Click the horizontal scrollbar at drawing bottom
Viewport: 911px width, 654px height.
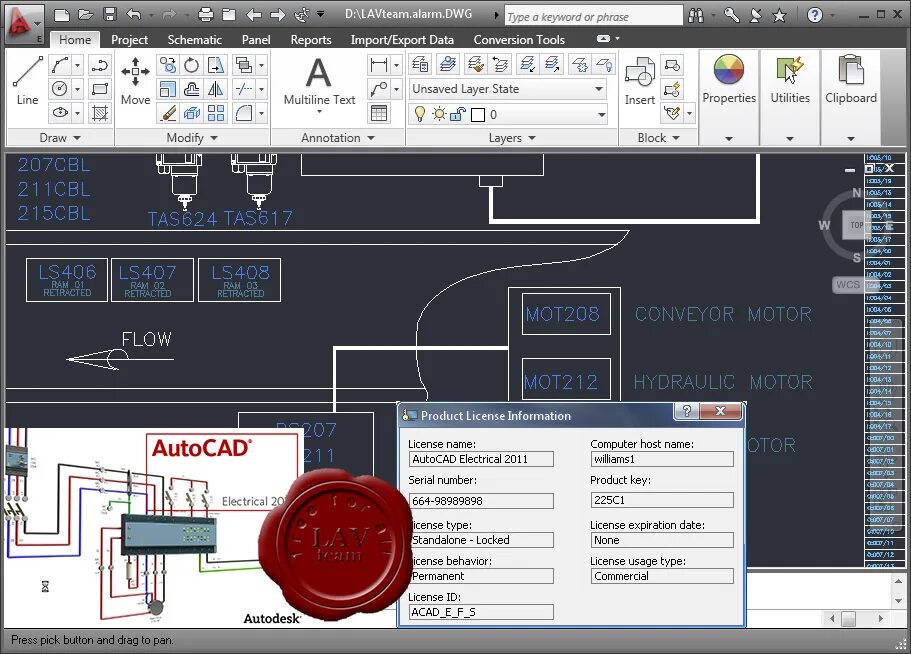pyautogui.click(x=856, y=619)
